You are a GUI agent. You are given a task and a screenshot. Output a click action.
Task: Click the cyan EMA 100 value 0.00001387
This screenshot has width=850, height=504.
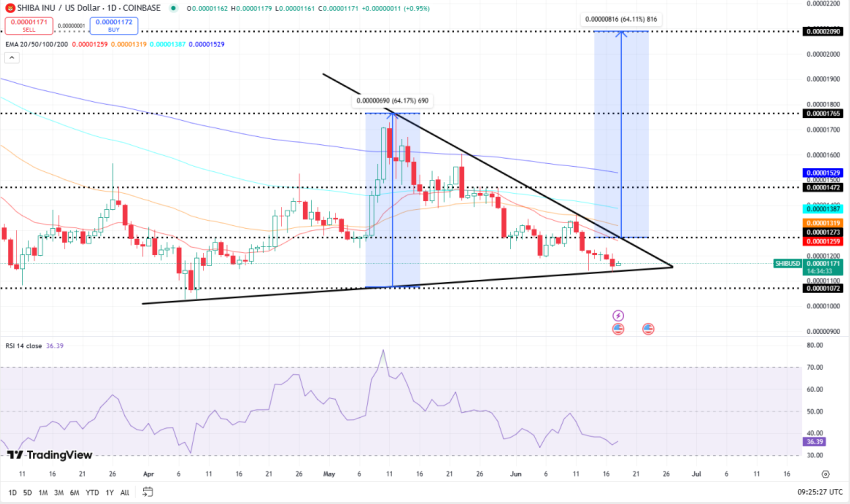pos(168,44)
